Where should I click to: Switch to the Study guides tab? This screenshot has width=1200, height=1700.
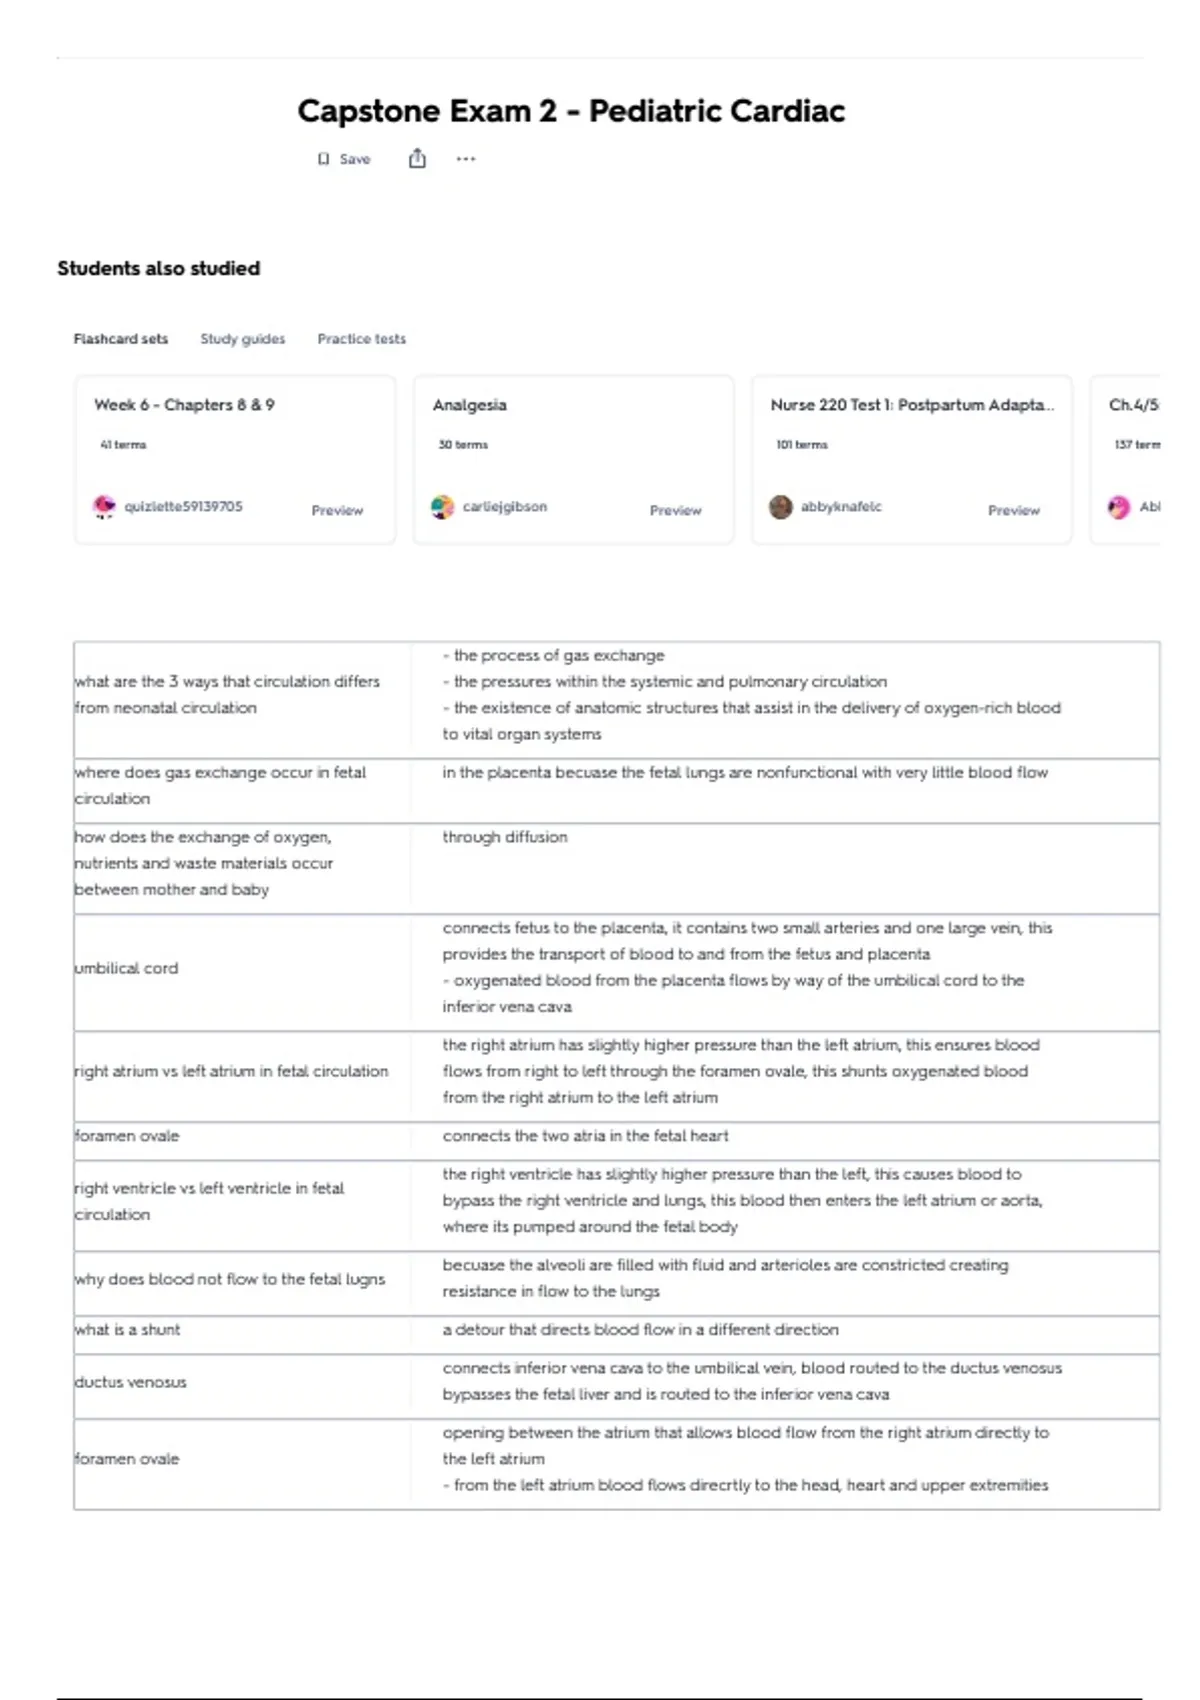pos(243,339)
